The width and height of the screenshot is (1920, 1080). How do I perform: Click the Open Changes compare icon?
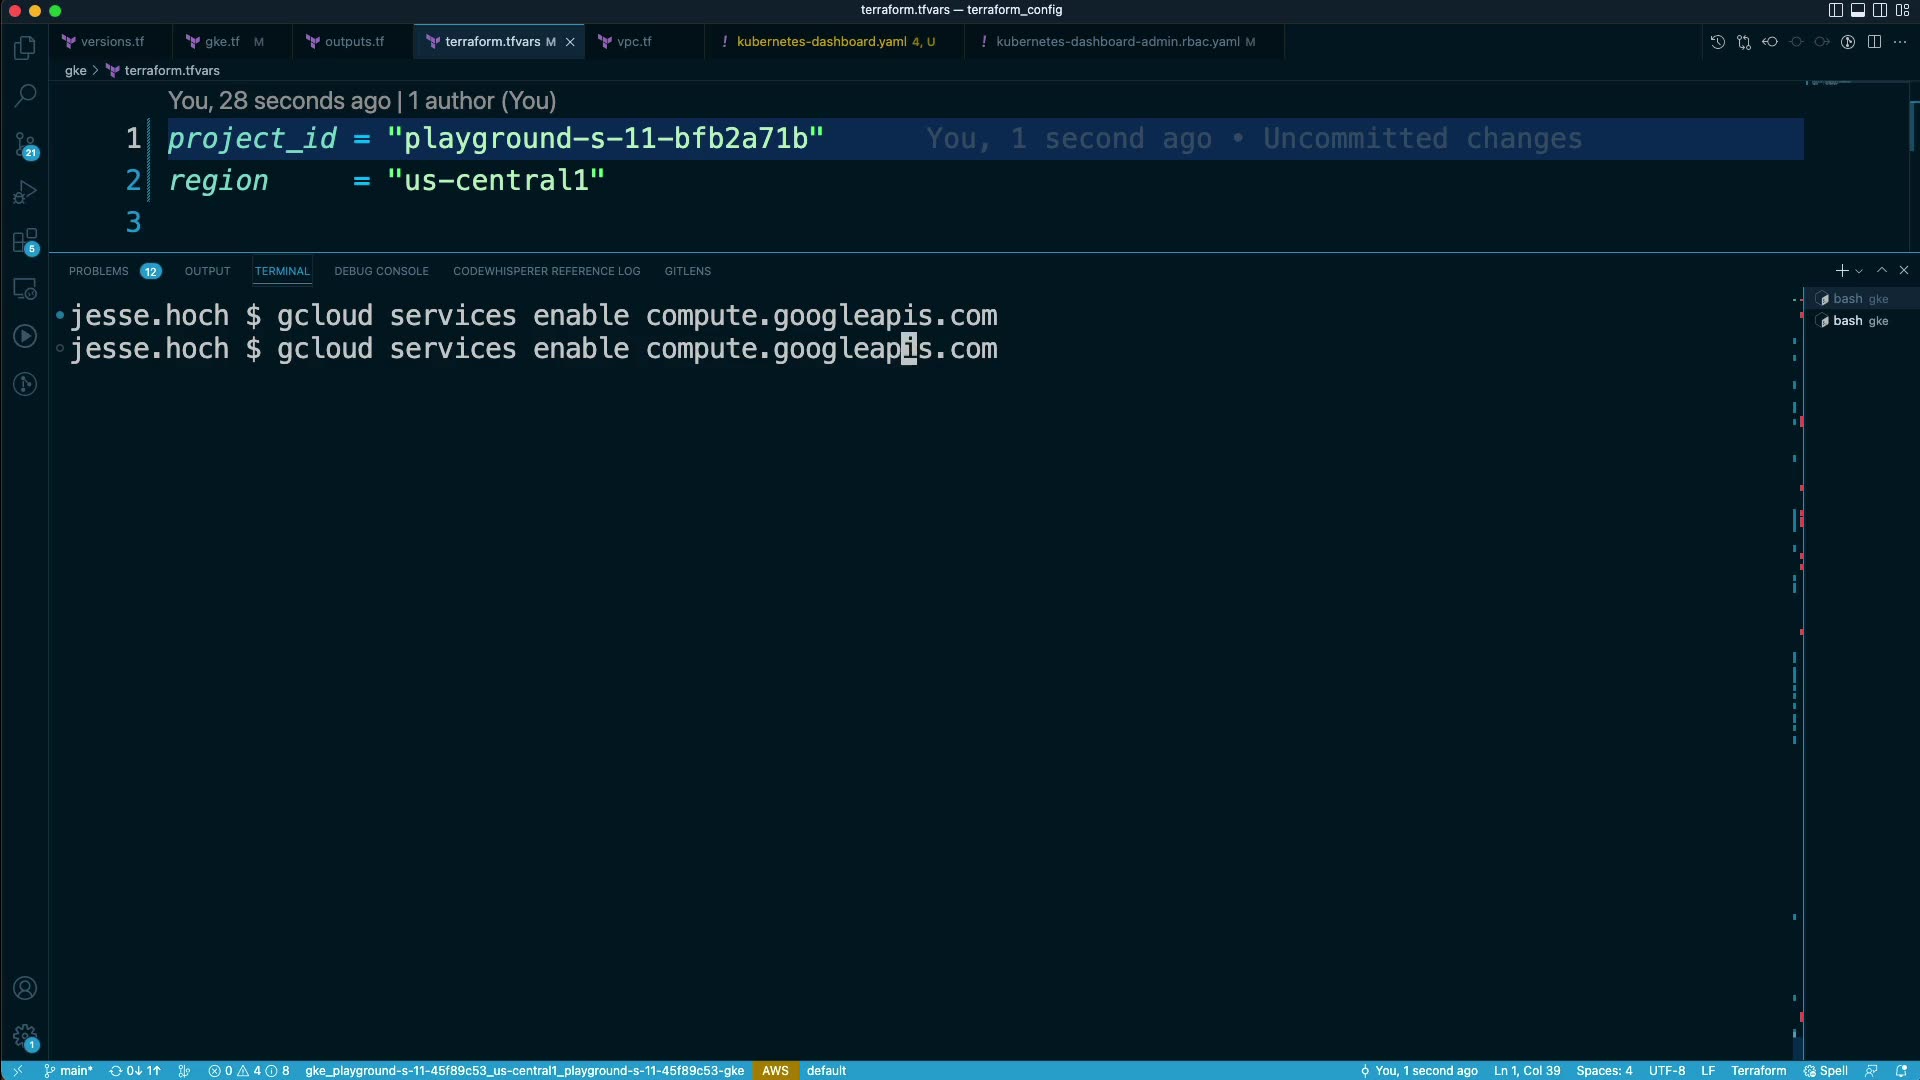click(x=1744, y=42)
